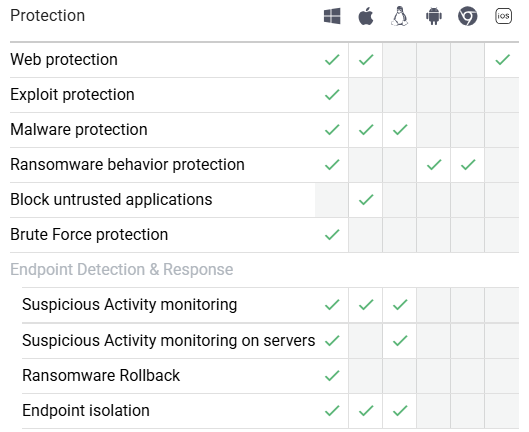The height and width of the screenshot is (432, 529).
Task: Click Windows checkmark for Ransomware Rollback
Action: click(x=332, y=376)
